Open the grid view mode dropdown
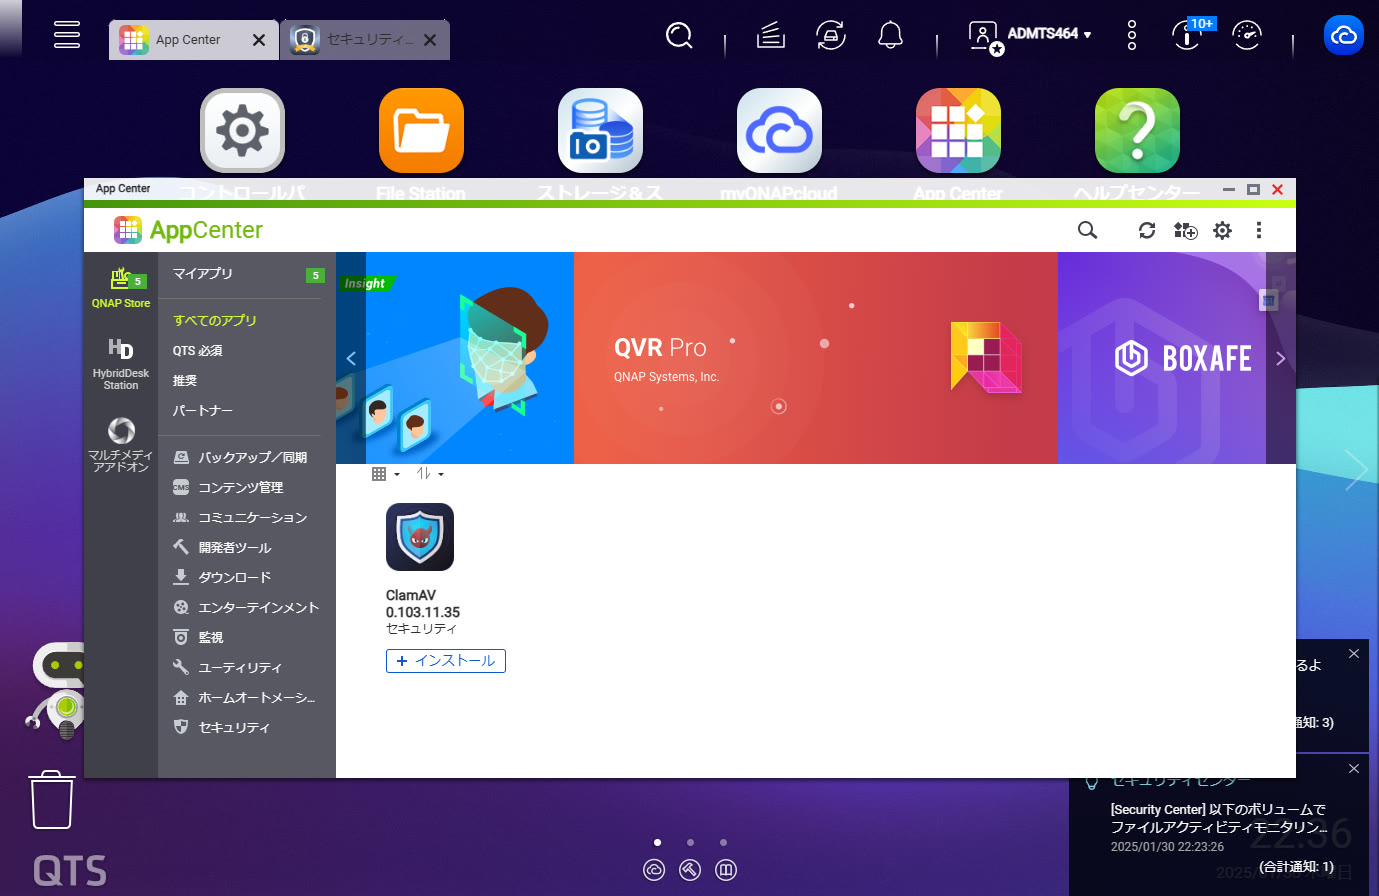This screenshot has width=1379, height=896. coord(385,474)
